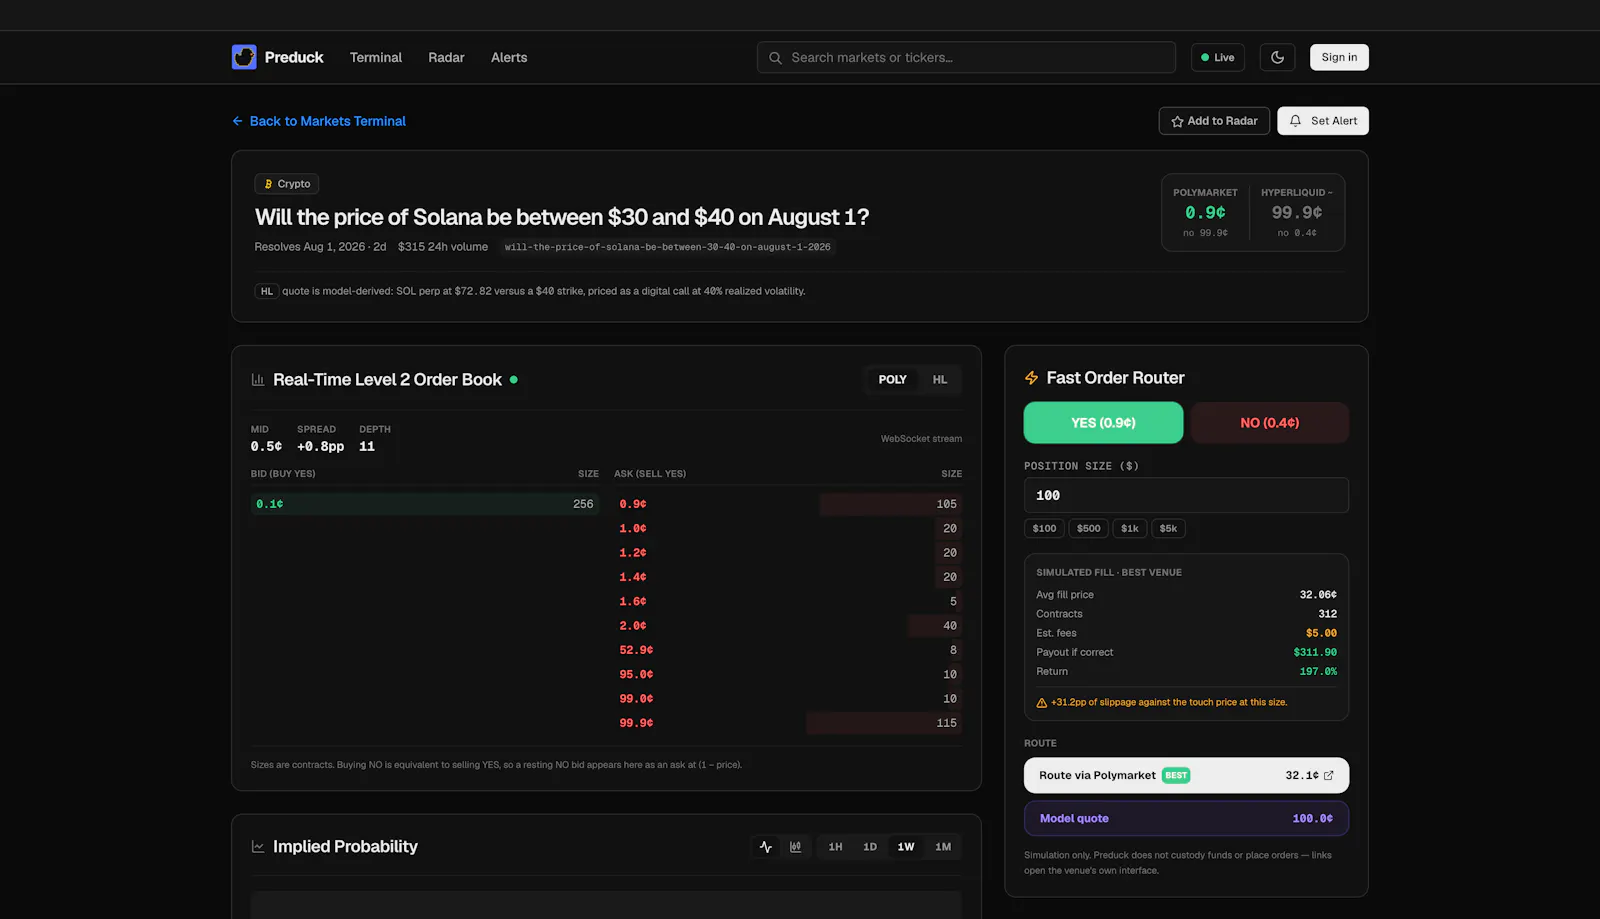
Task: Open the Terminal nav item
Action: (376, 58)
